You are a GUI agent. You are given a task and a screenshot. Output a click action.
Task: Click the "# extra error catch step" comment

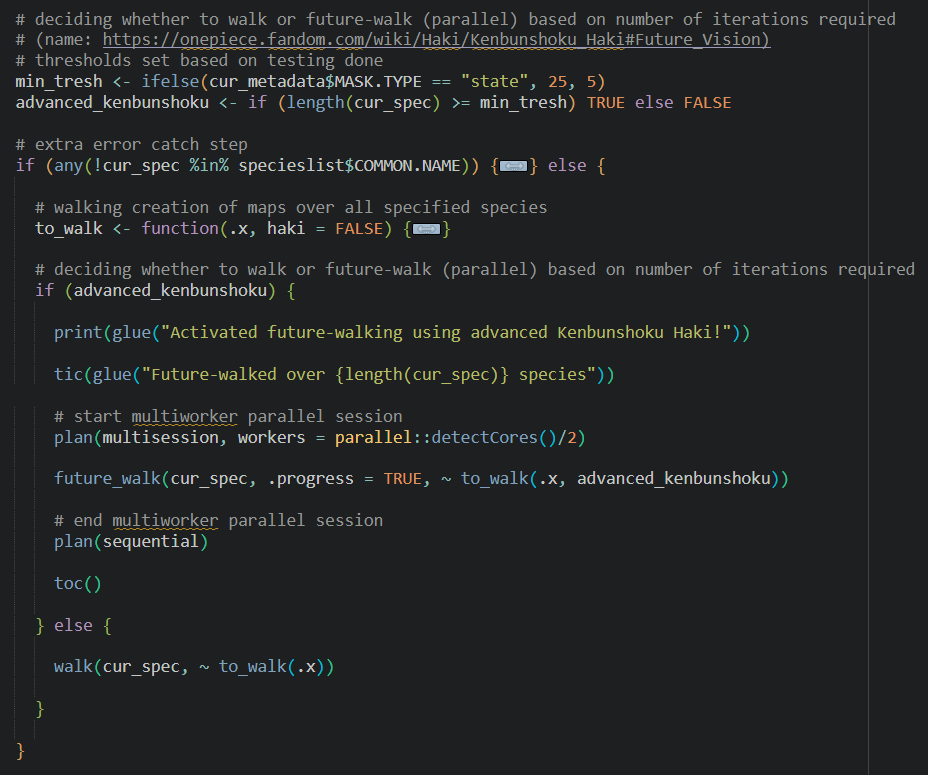(x=131, y=144)
